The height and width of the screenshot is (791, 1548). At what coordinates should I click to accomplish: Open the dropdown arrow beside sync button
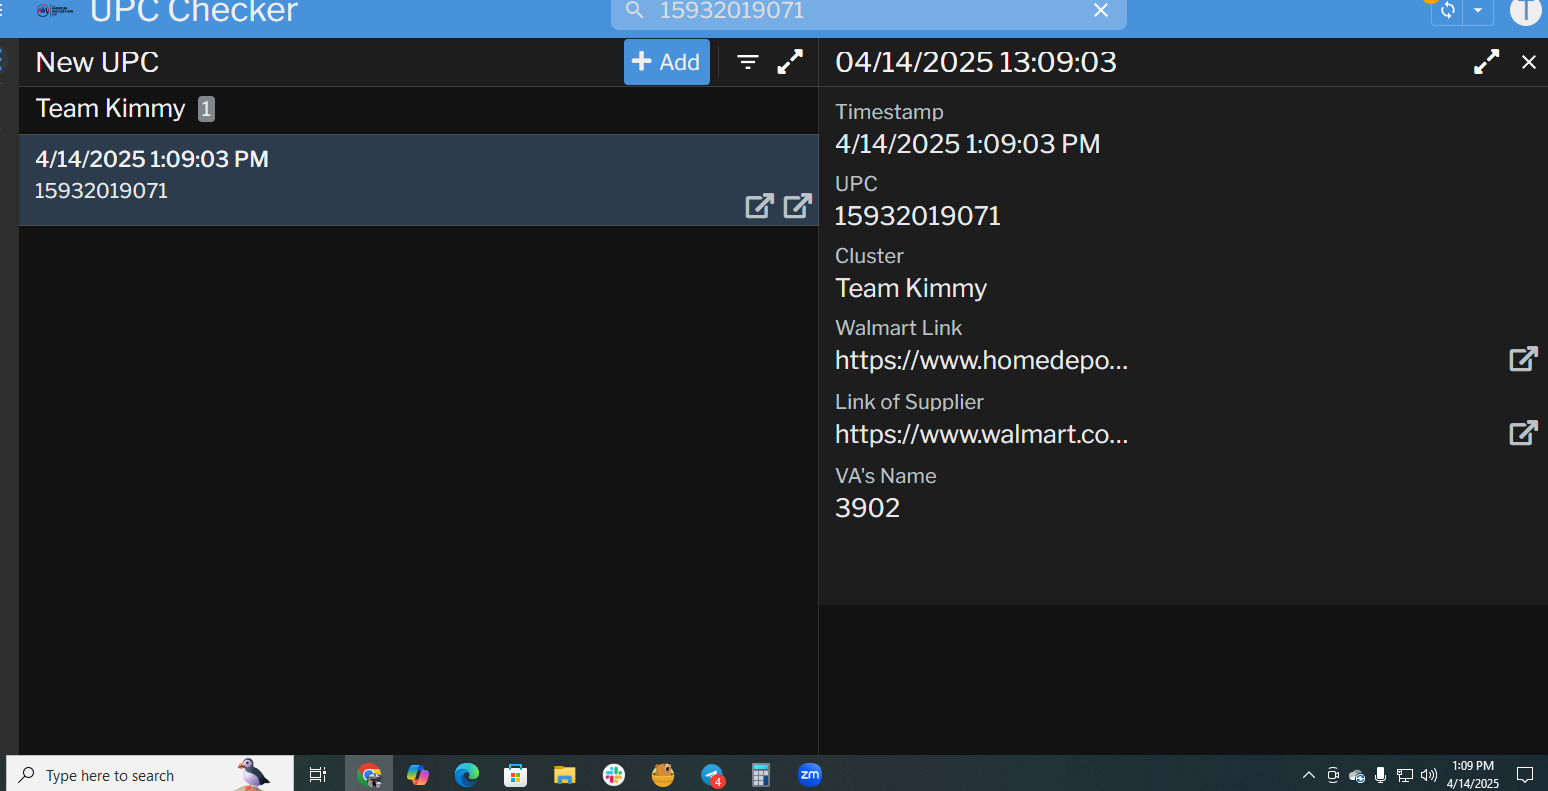[x=1478, y=11]
